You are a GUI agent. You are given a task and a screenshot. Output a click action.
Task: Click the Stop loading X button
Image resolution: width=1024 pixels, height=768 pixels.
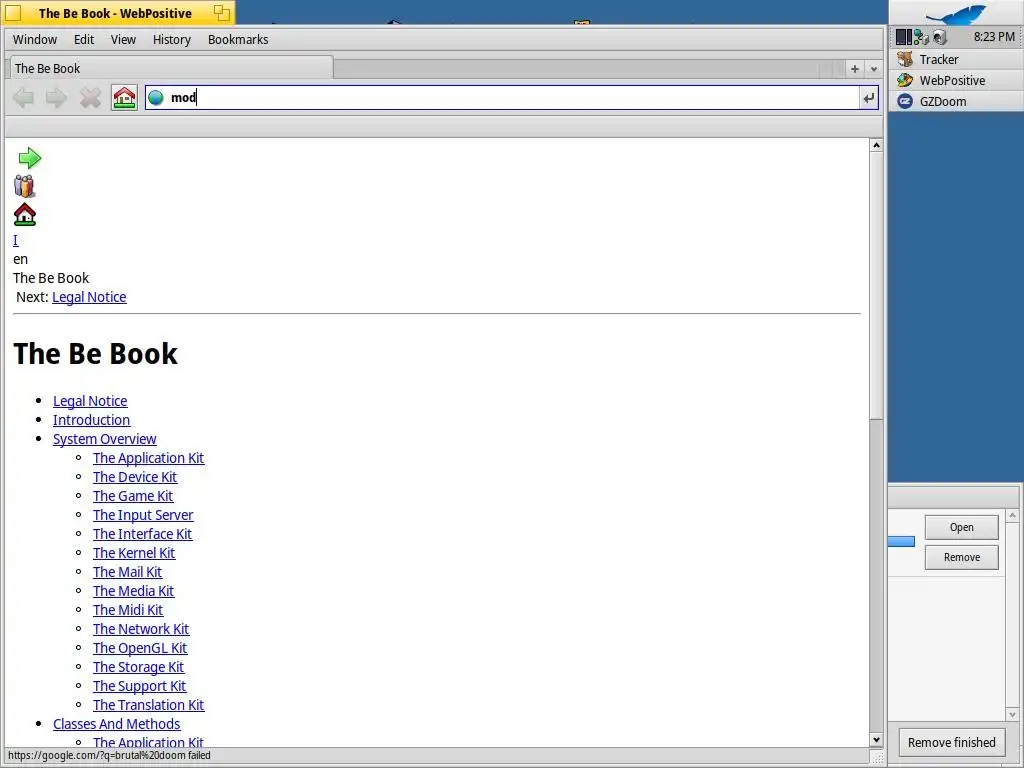(90, 98)
